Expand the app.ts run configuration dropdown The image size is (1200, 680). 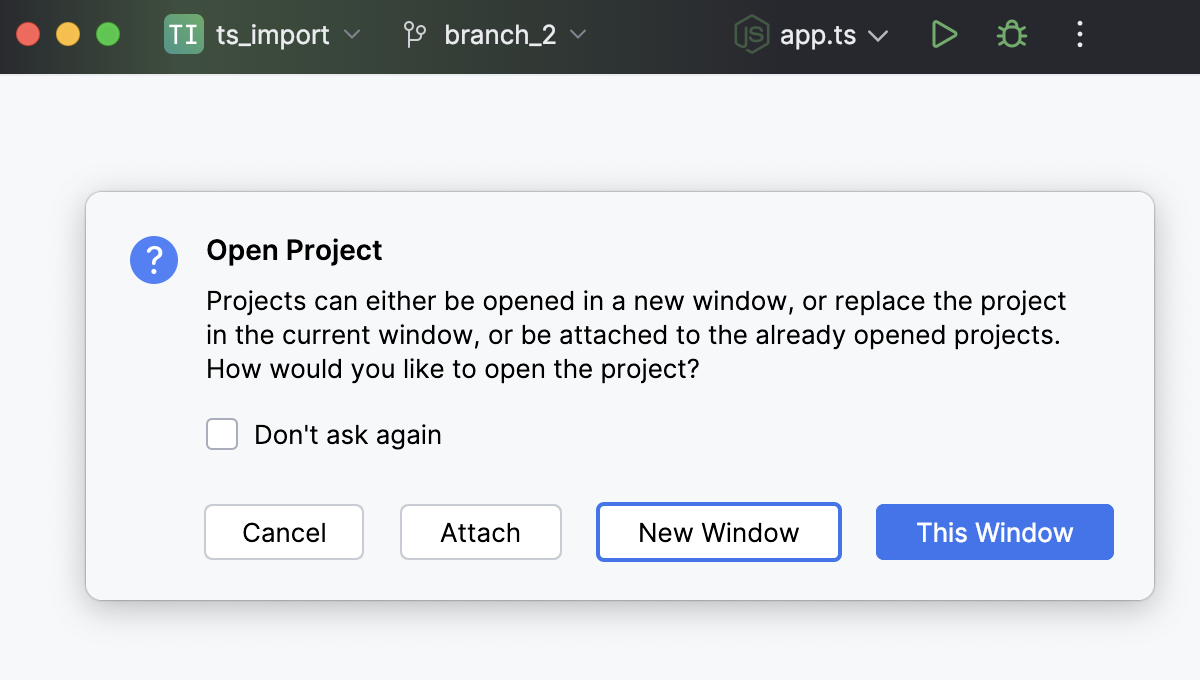(878, 35)
